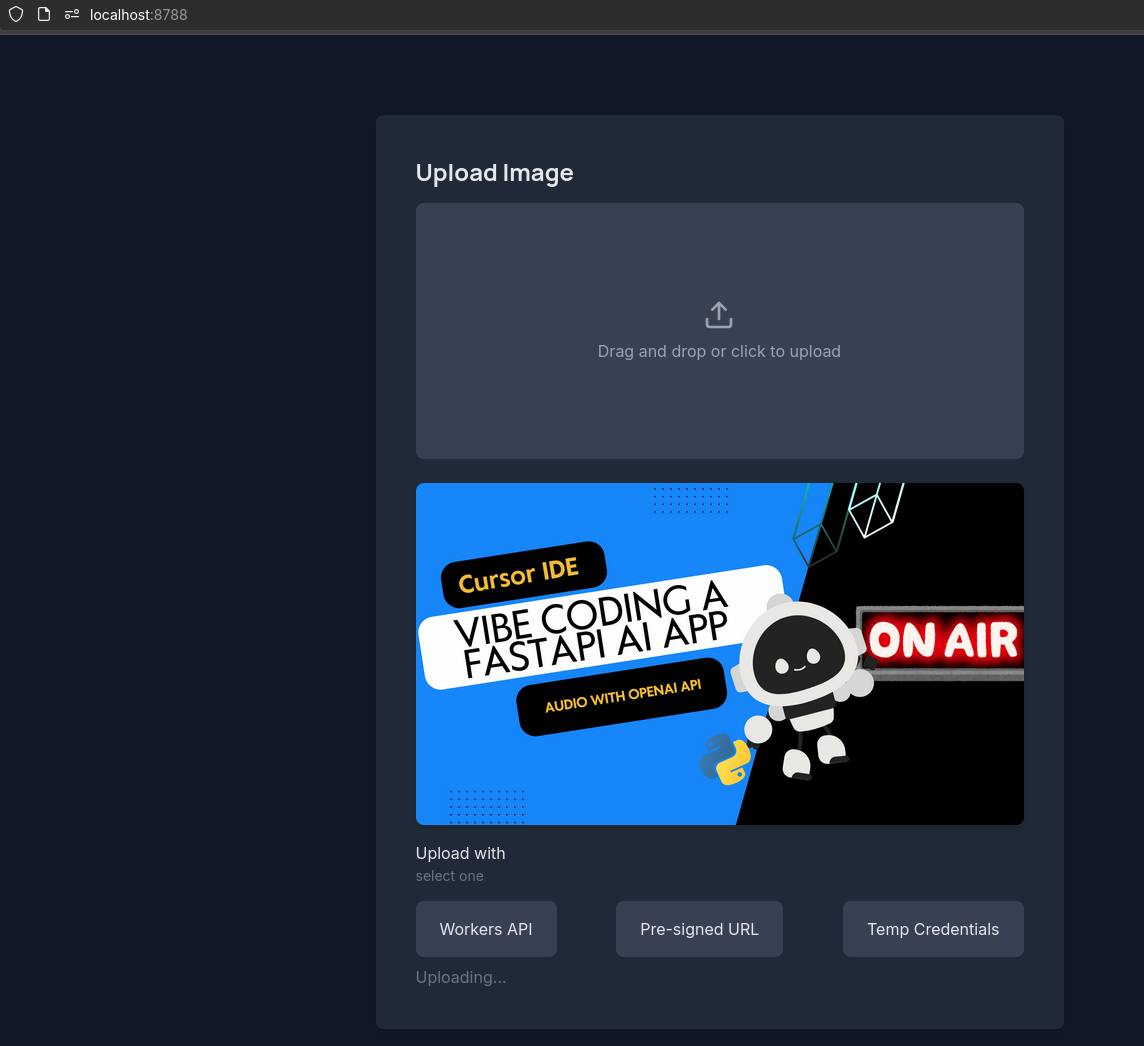The image size is (1144, 1046).
Task: Click the localhost:8788 address bar
Action: point(139,15)
